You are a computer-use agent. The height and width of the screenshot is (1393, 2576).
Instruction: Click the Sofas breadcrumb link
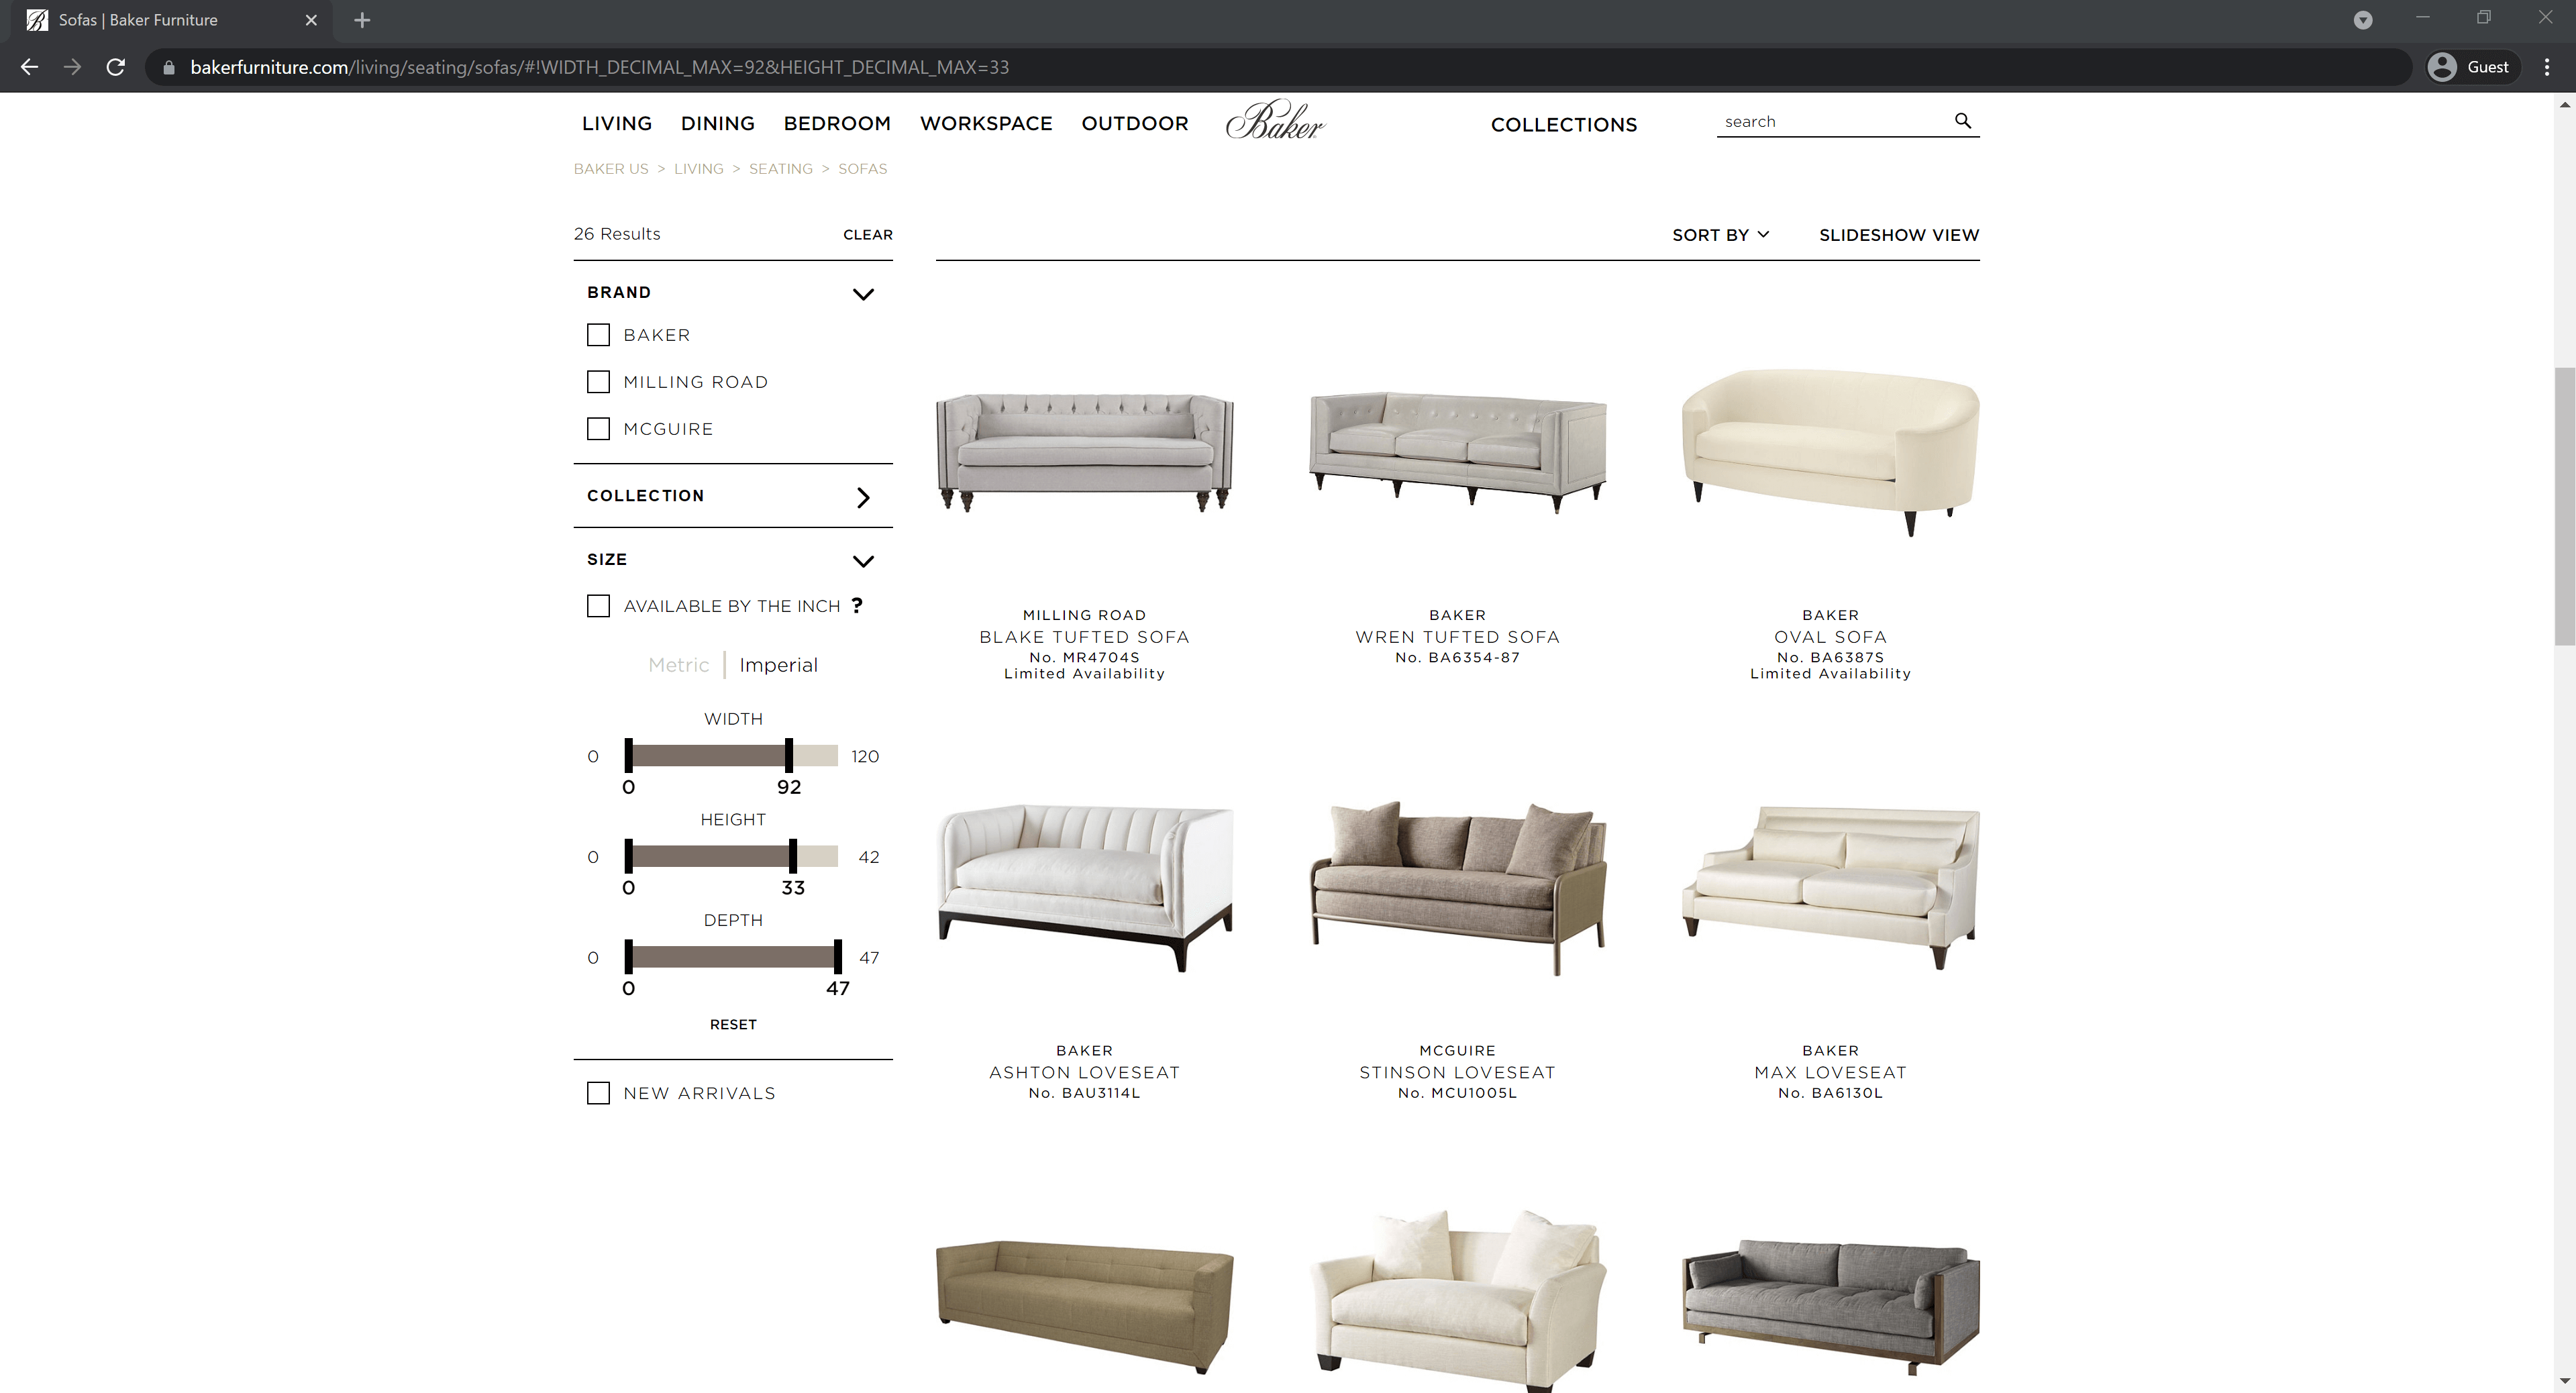(x=863, y=169)
